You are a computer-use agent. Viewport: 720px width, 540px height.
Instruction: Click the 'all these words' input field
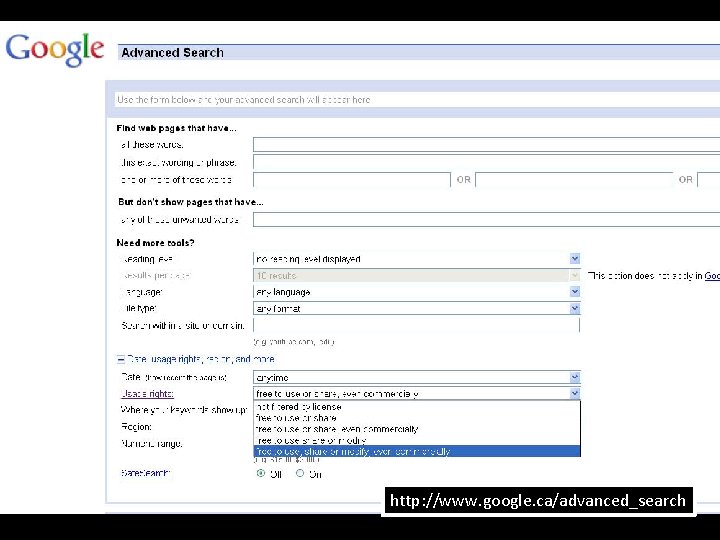coord(486,145)
